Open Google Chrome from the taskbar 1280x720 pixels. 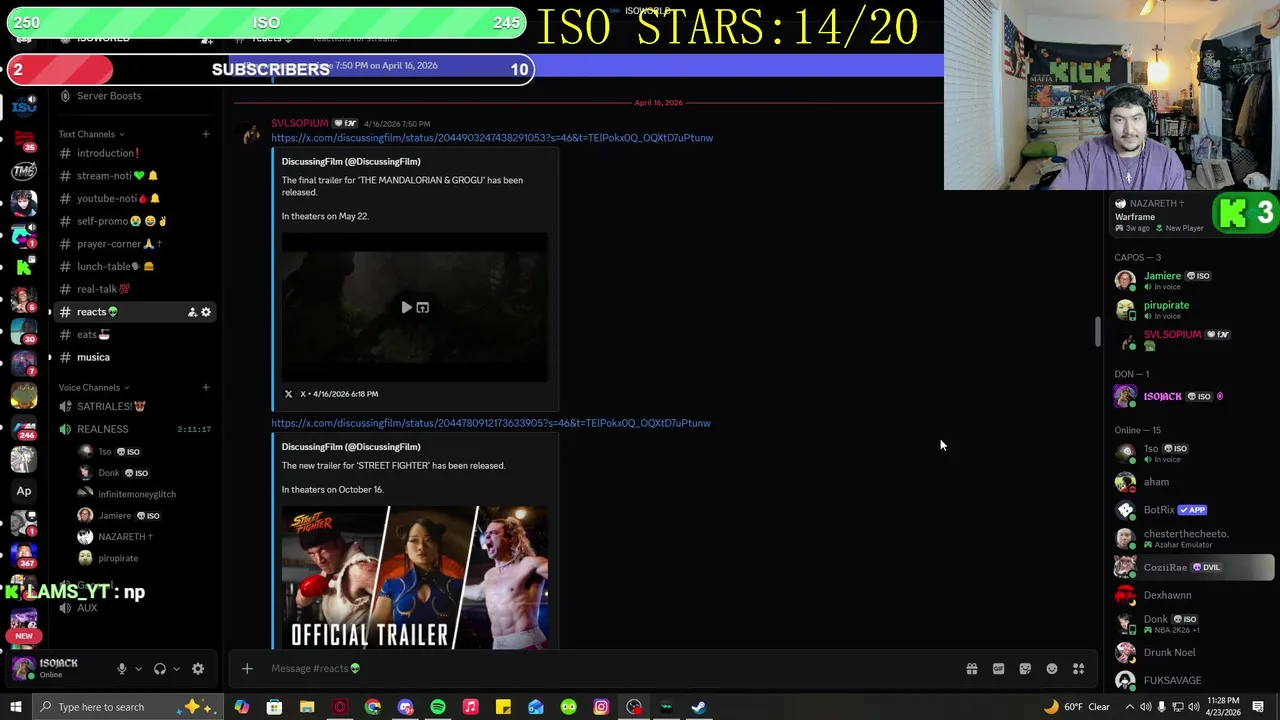373,707
